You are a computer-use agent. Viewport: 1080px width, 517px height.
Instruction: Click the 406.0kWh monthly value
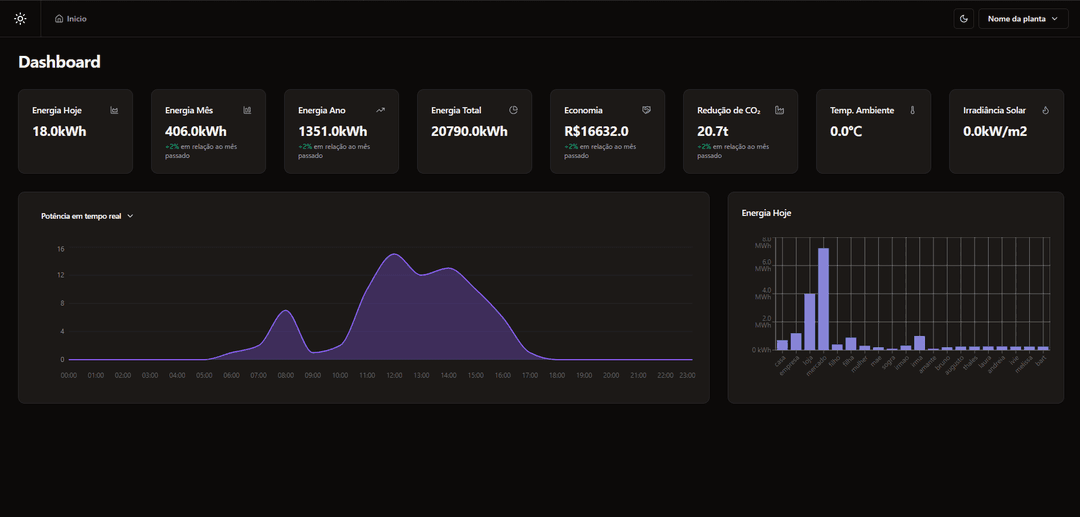tap(196, 131)
